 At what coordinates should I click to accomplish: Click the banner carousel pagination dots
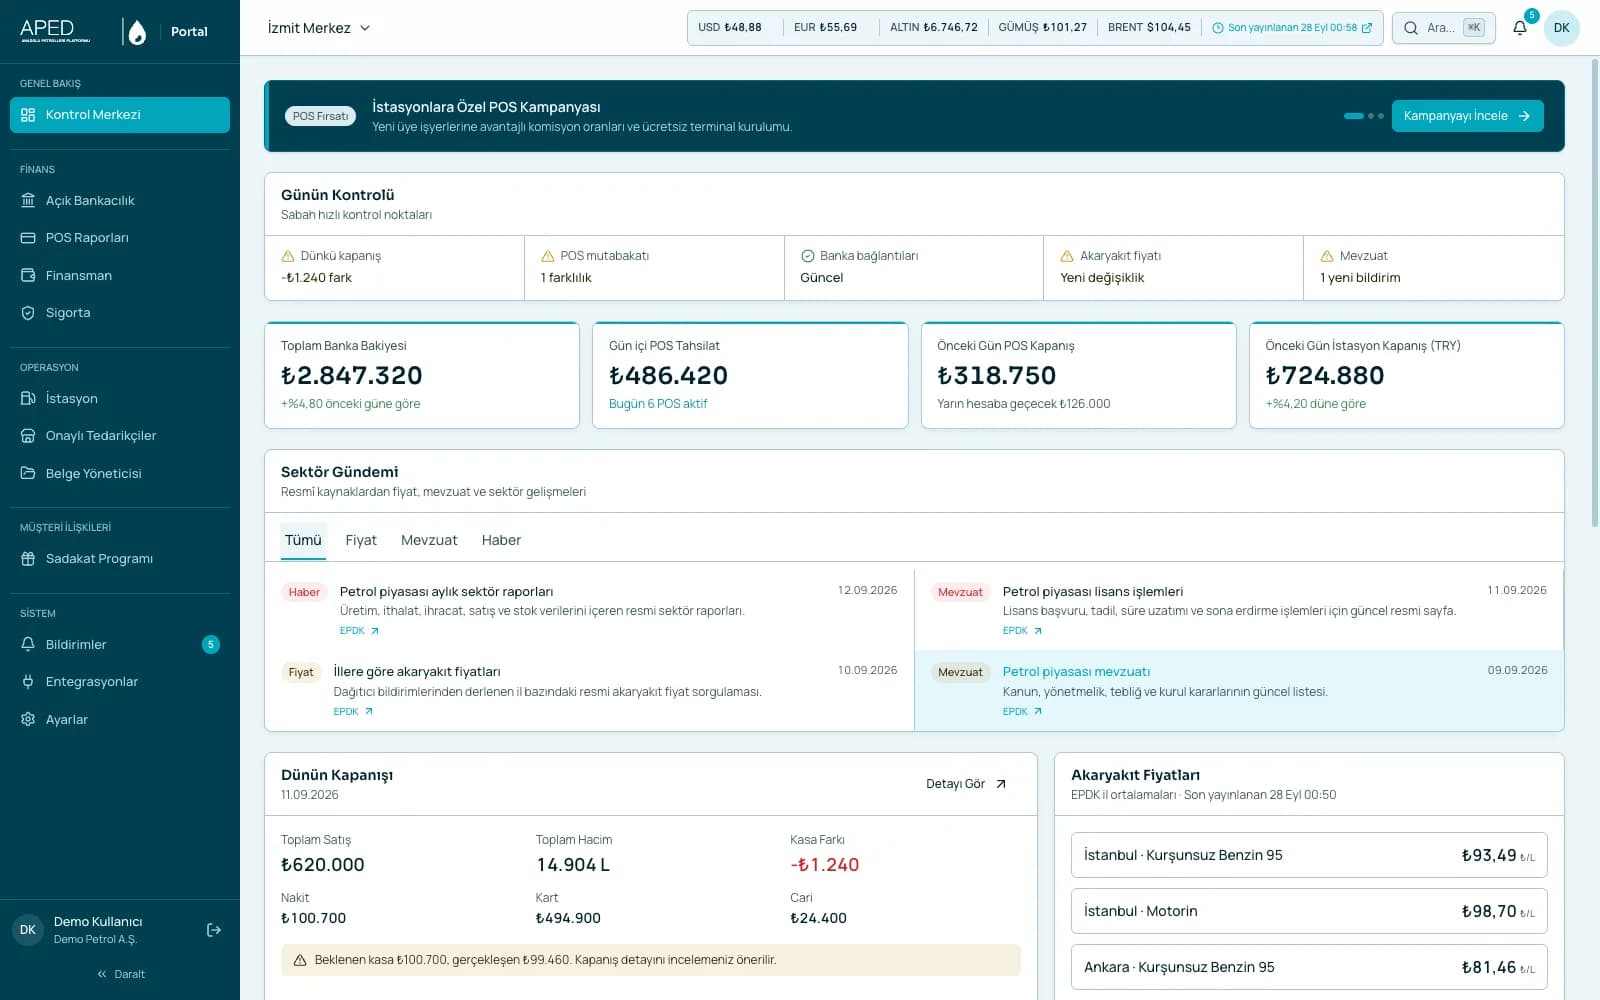(1364, 116)
